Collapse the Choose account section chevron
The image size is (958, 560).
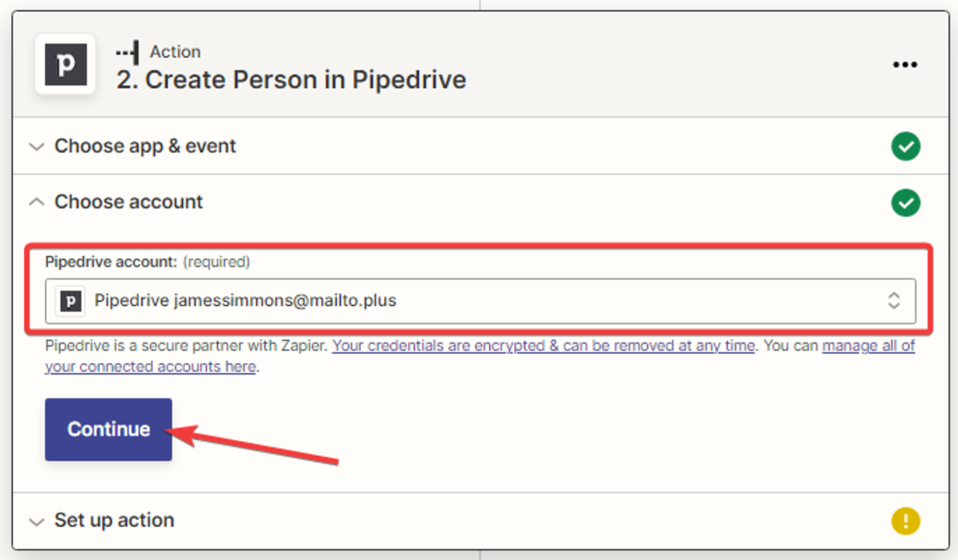click(37, 202)
